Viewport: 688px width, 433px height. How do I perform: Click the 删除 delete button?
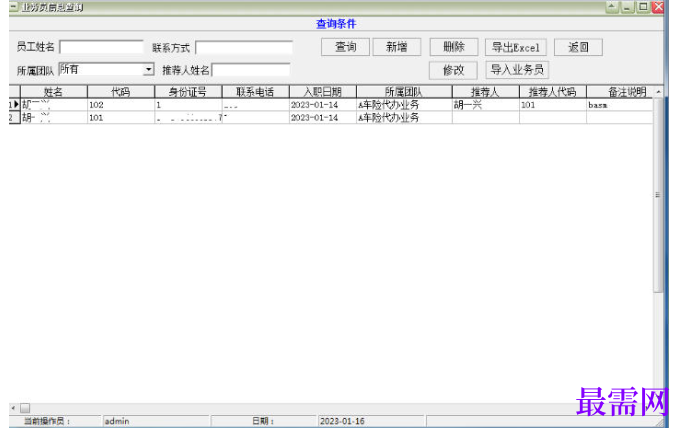(453, 47)
